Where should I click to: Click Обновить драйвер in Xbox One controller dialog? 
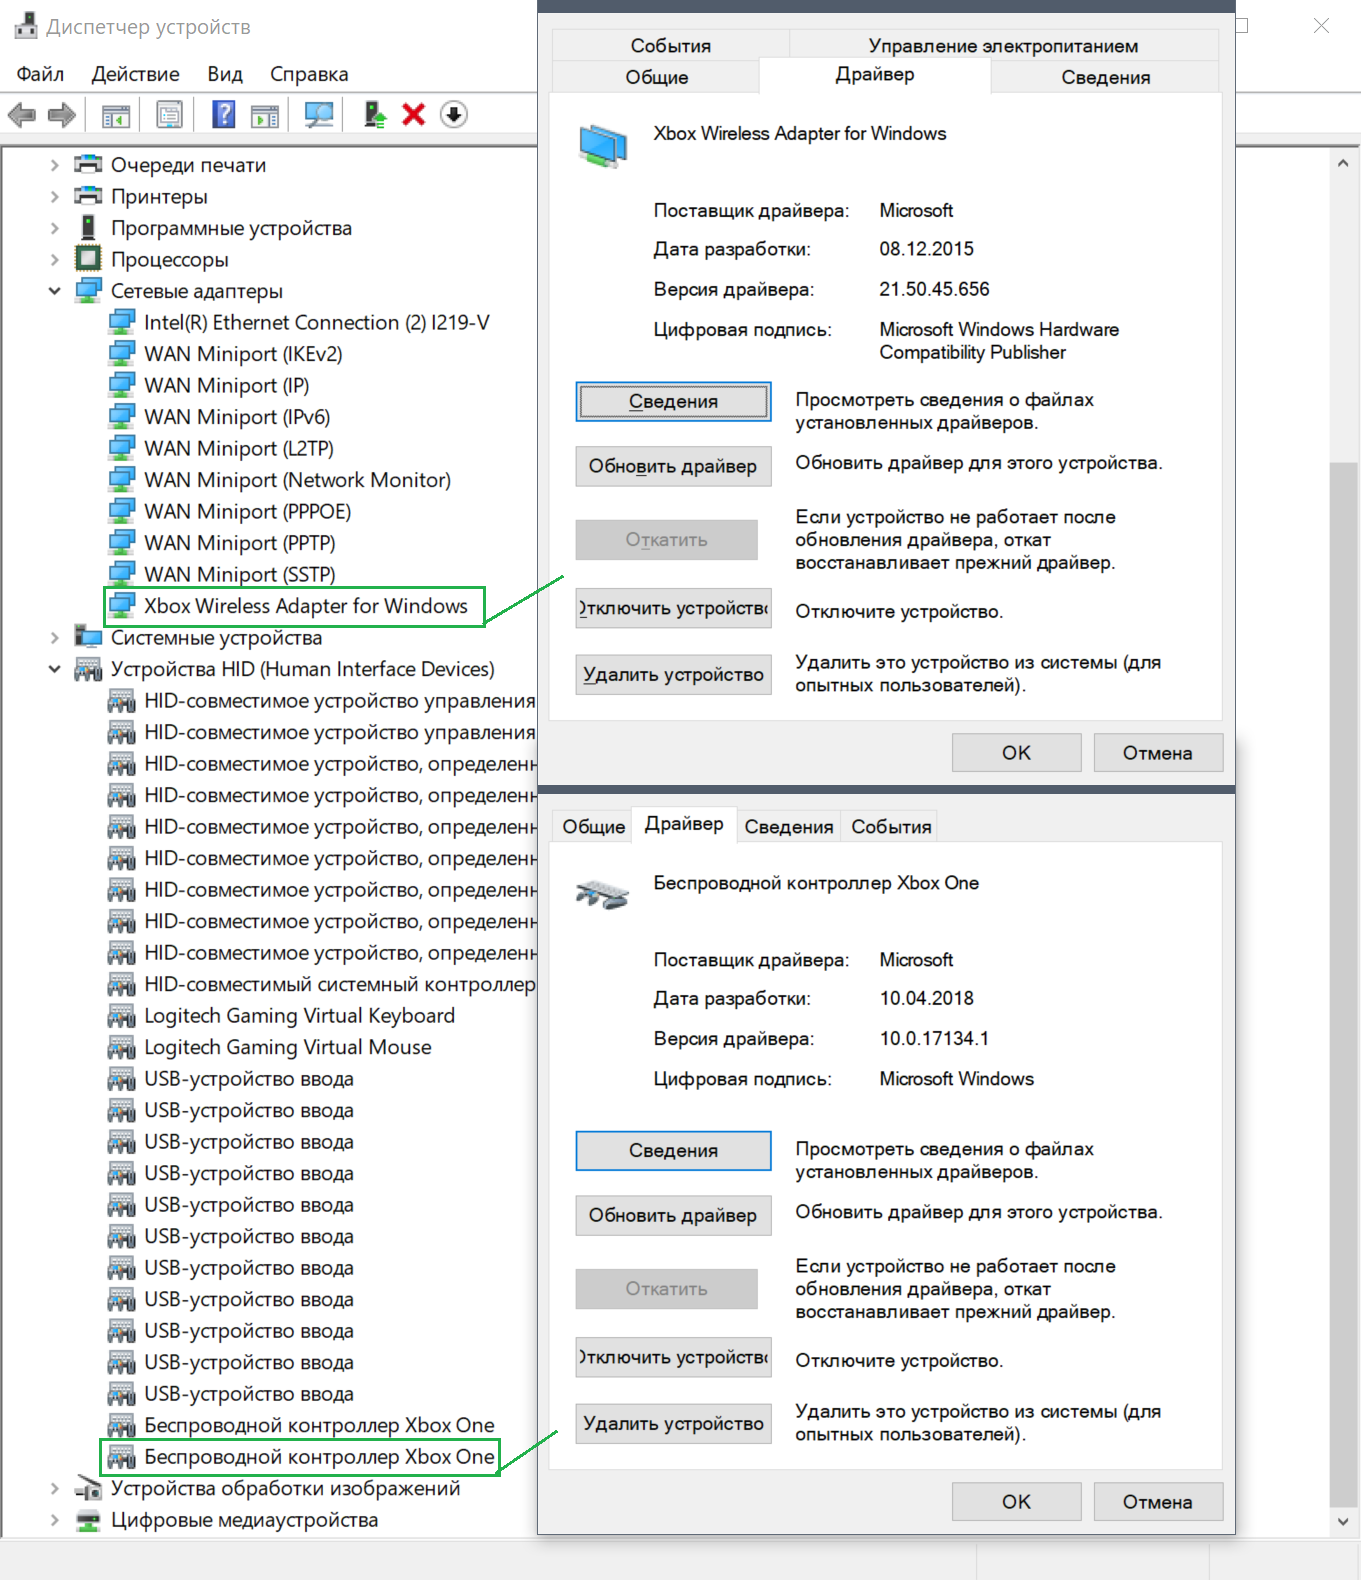click(673, 1215)
